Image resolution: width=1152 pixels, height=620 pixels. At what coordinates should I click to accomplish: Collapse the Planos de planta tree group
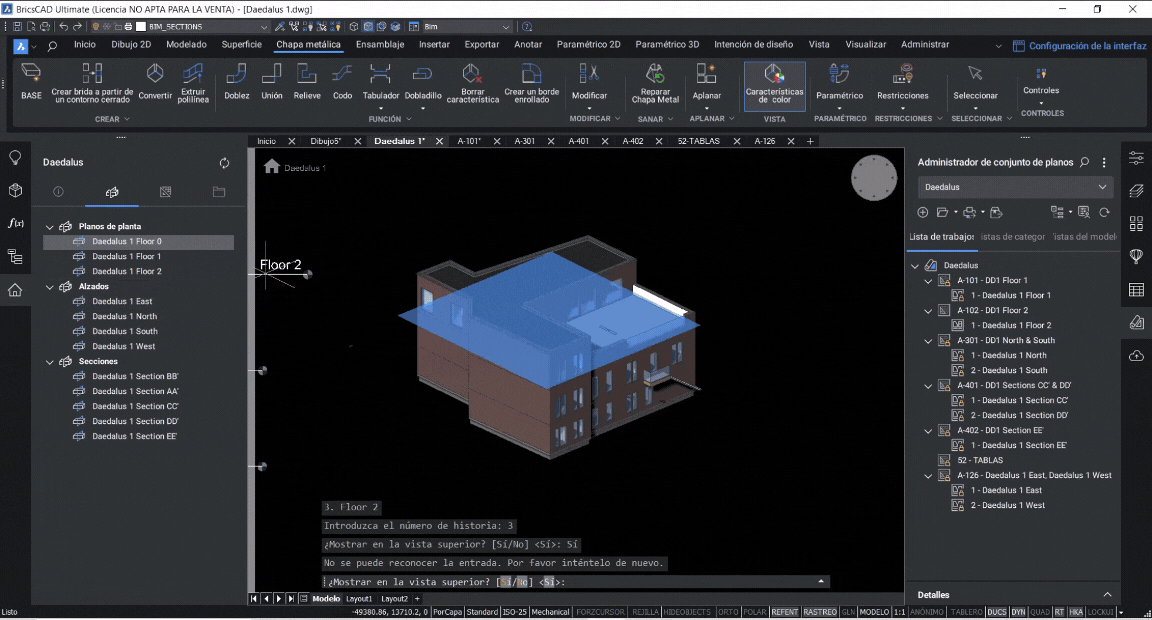coord(50,227)
